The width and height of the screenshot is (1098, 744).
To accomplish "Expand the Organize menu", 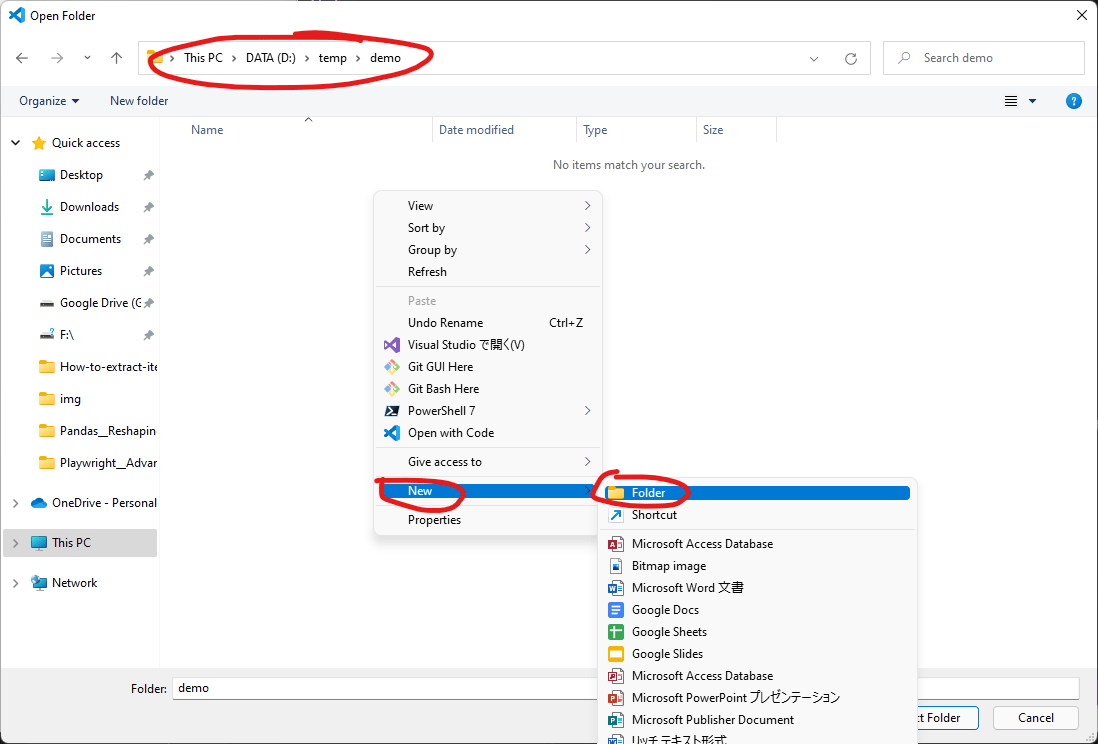I will coord(46,100).
